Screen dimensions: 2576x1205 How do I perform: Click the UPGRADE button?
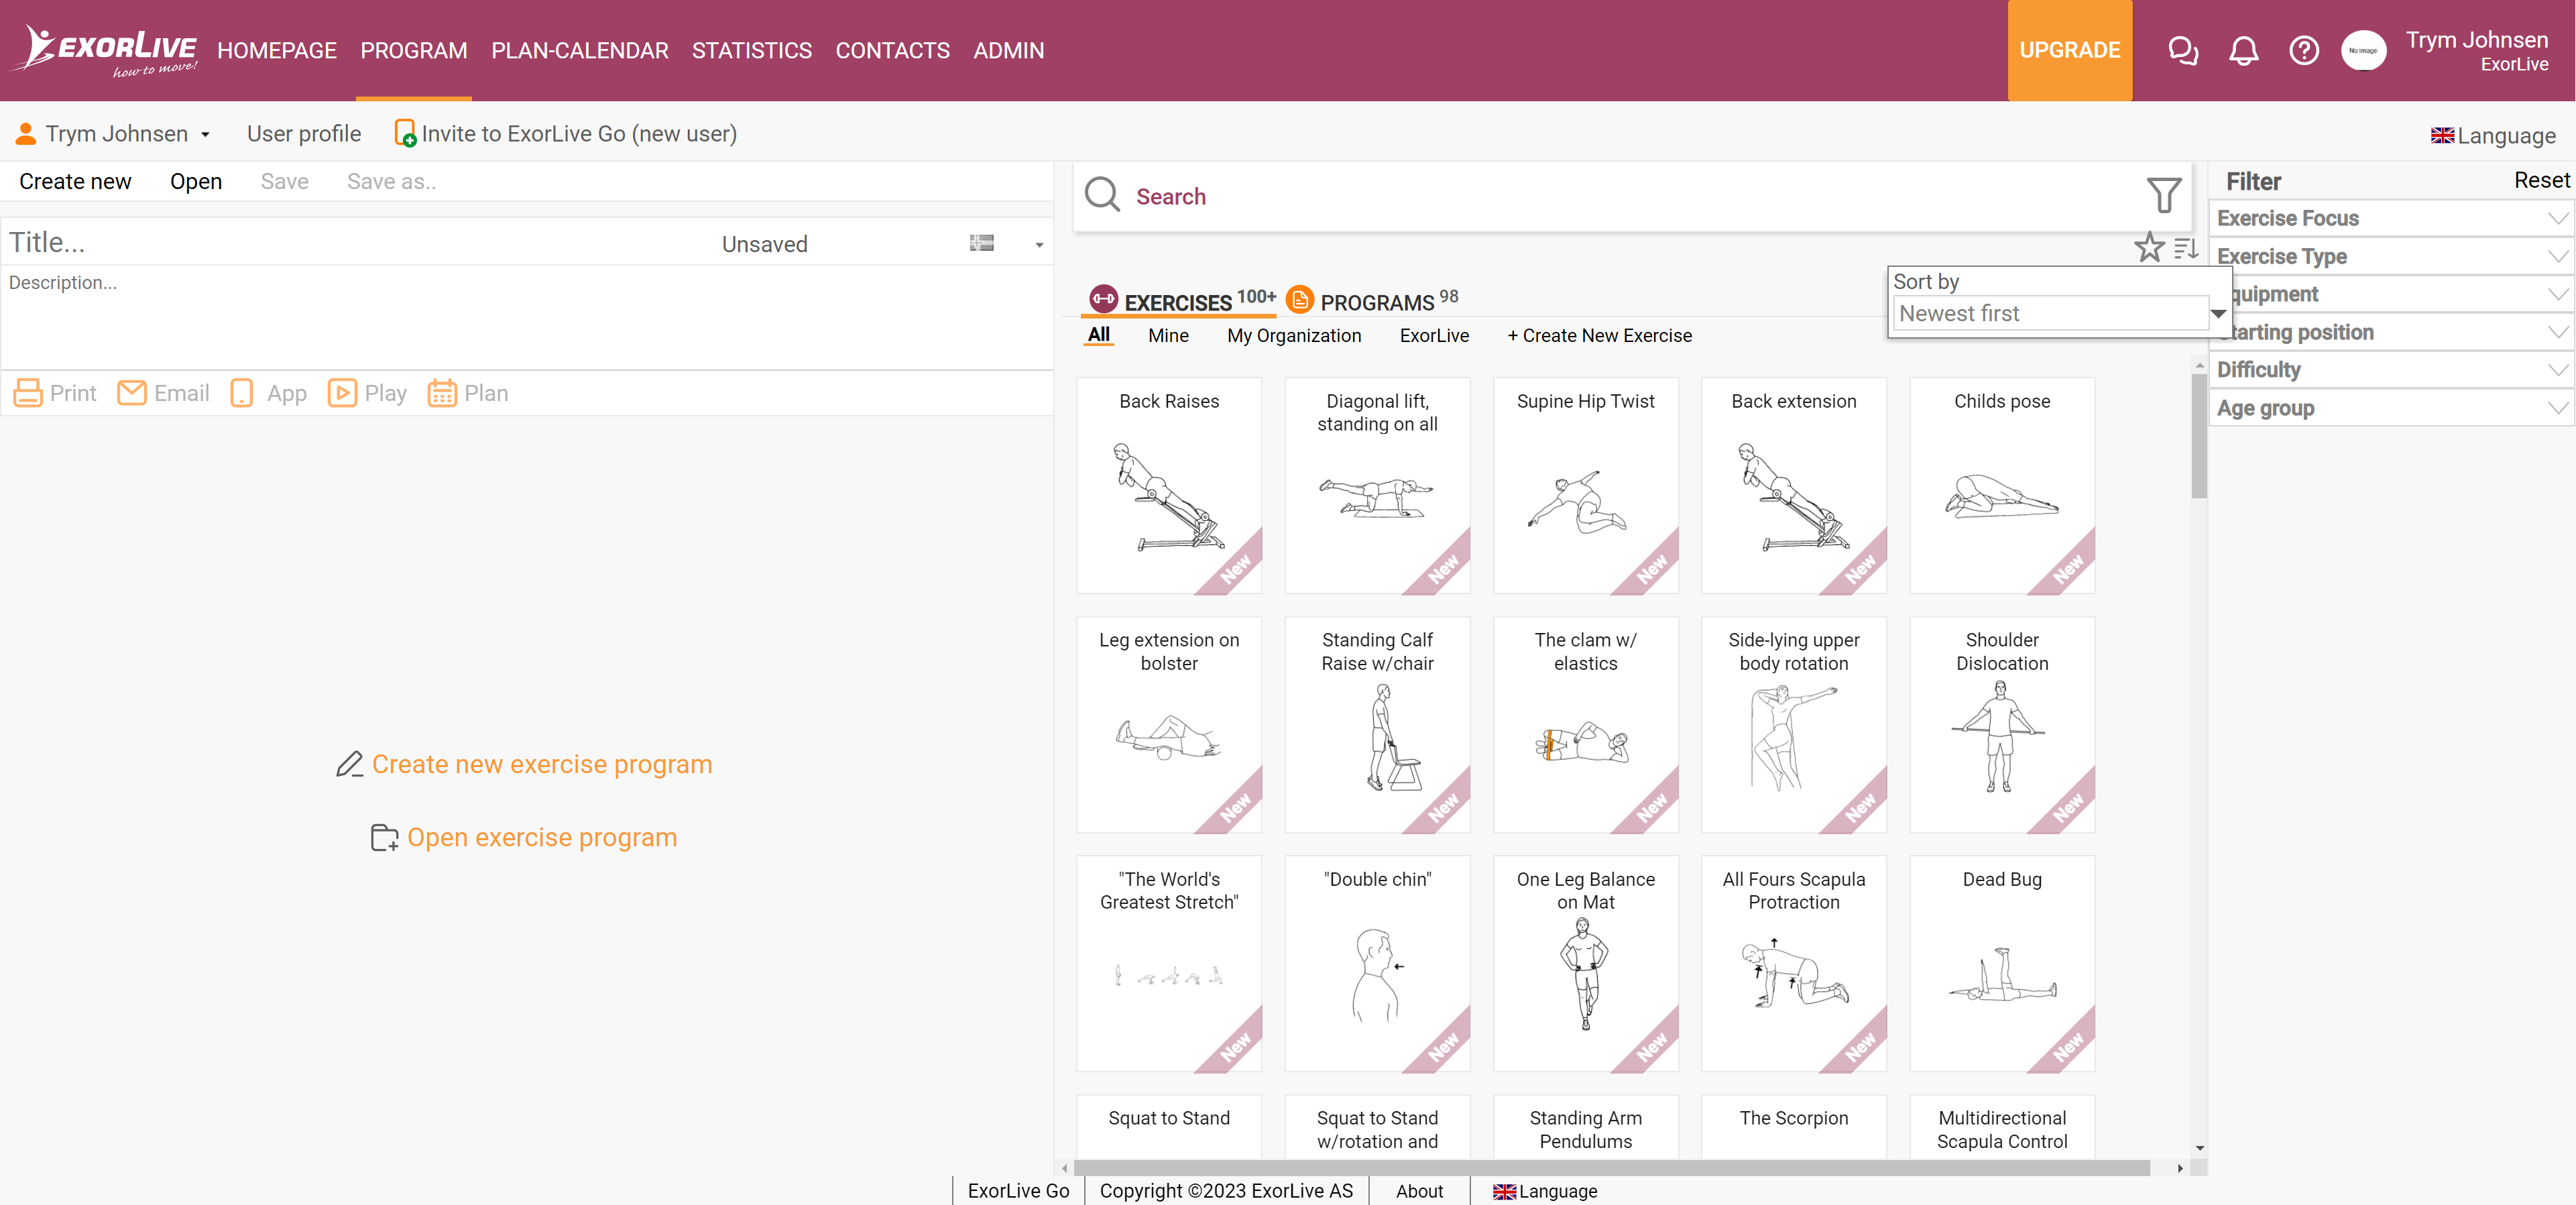(x=2069, y=50)
